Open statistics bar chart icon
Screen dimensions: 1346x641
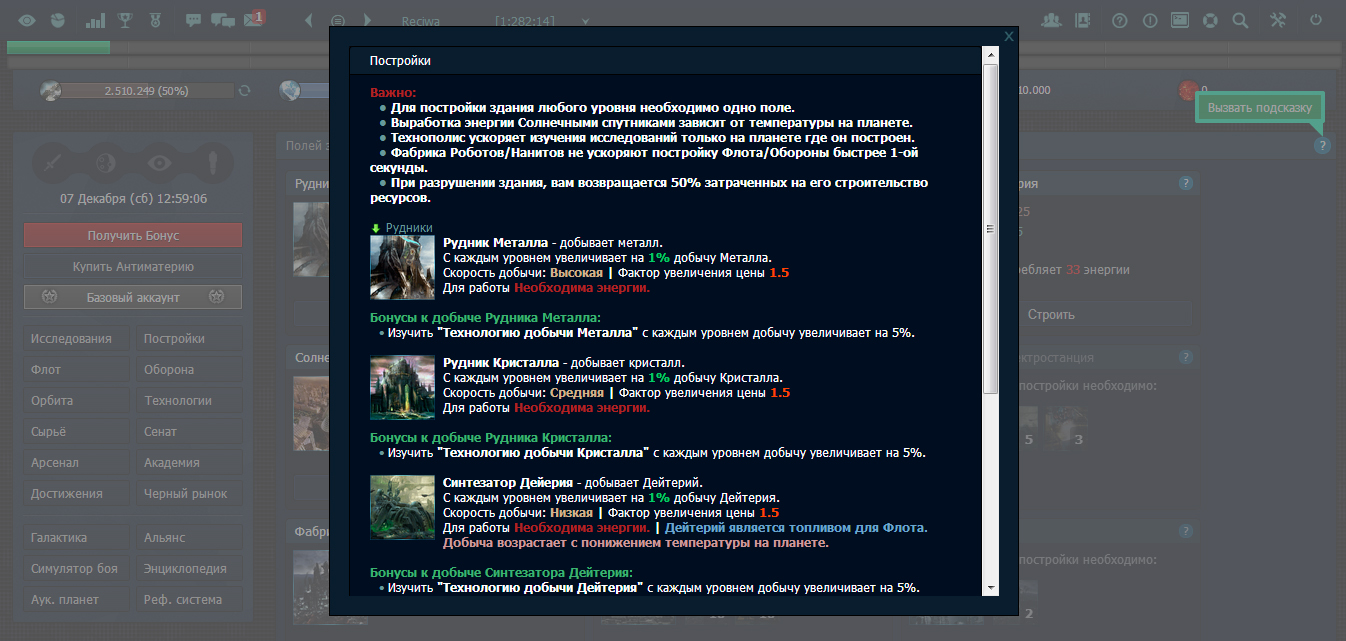pyautogui.click(x=95, y=20)
